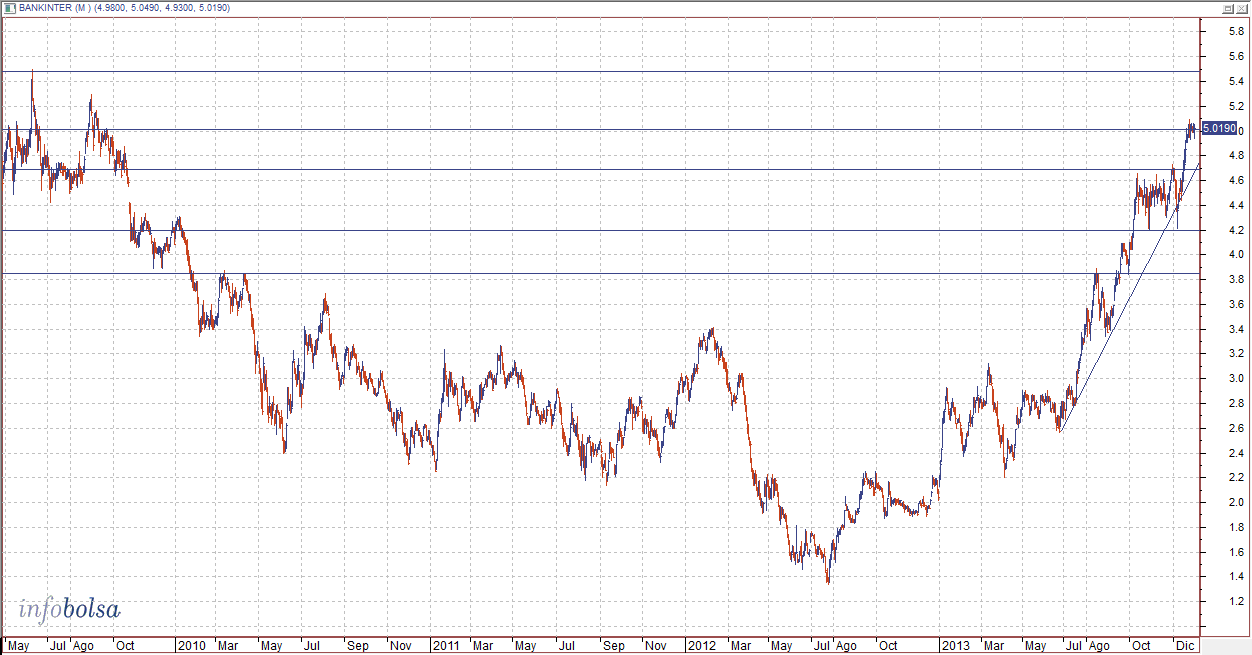The width and height of the screenshot is (1252, 655).
Task: Click the 2012 year label on time axis
Action: (700, 645)
